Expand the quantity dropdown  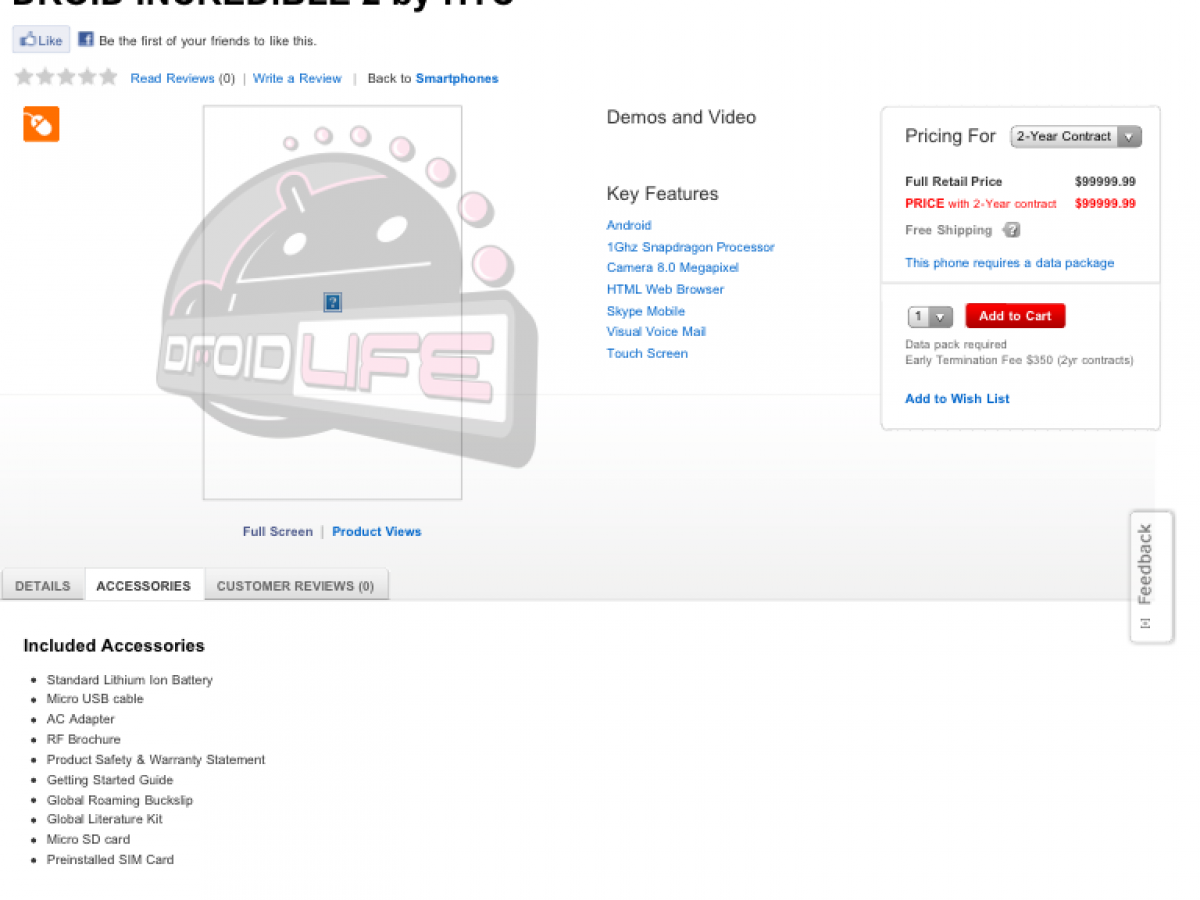click(930, 317)
